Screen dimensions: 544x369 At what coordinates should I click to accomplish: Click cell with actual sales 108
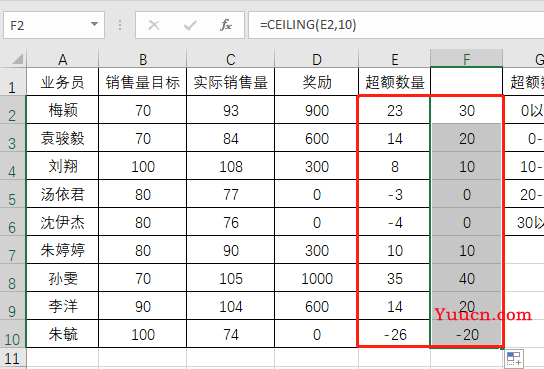230,166
